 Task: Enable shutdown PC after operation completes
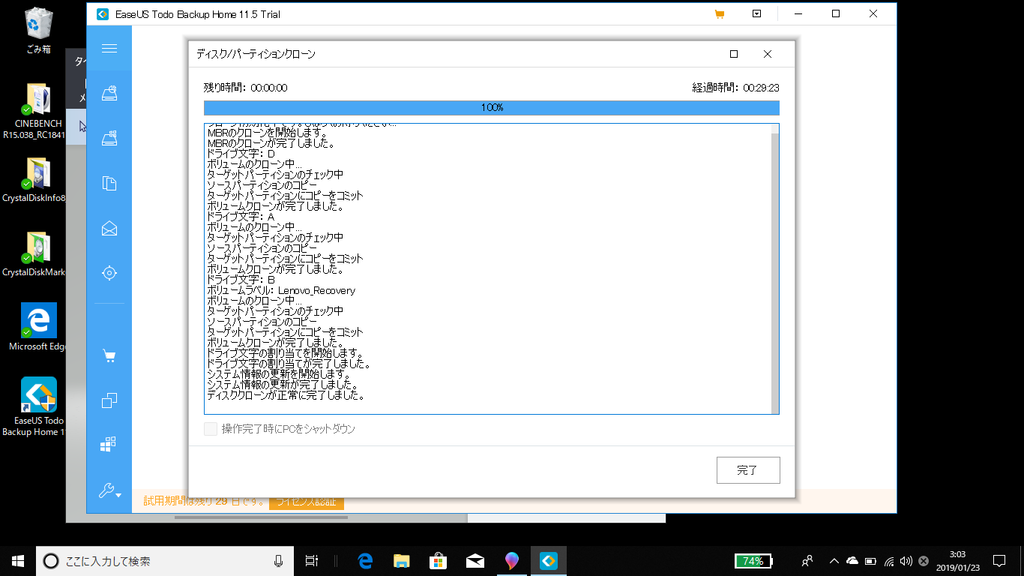coord(211,428)
